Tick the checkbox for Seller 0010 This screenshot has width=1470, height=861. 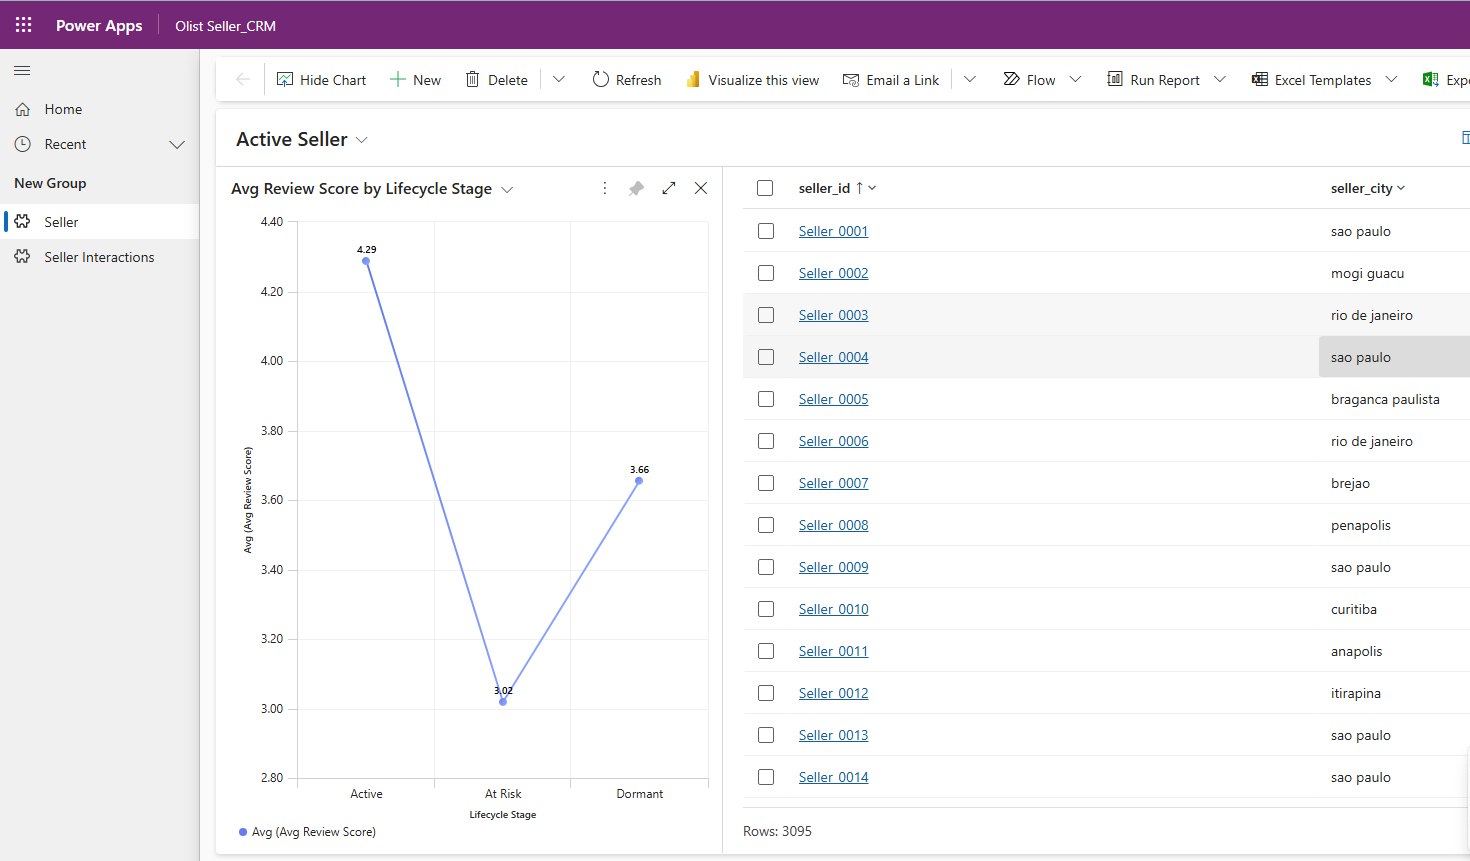766,609
